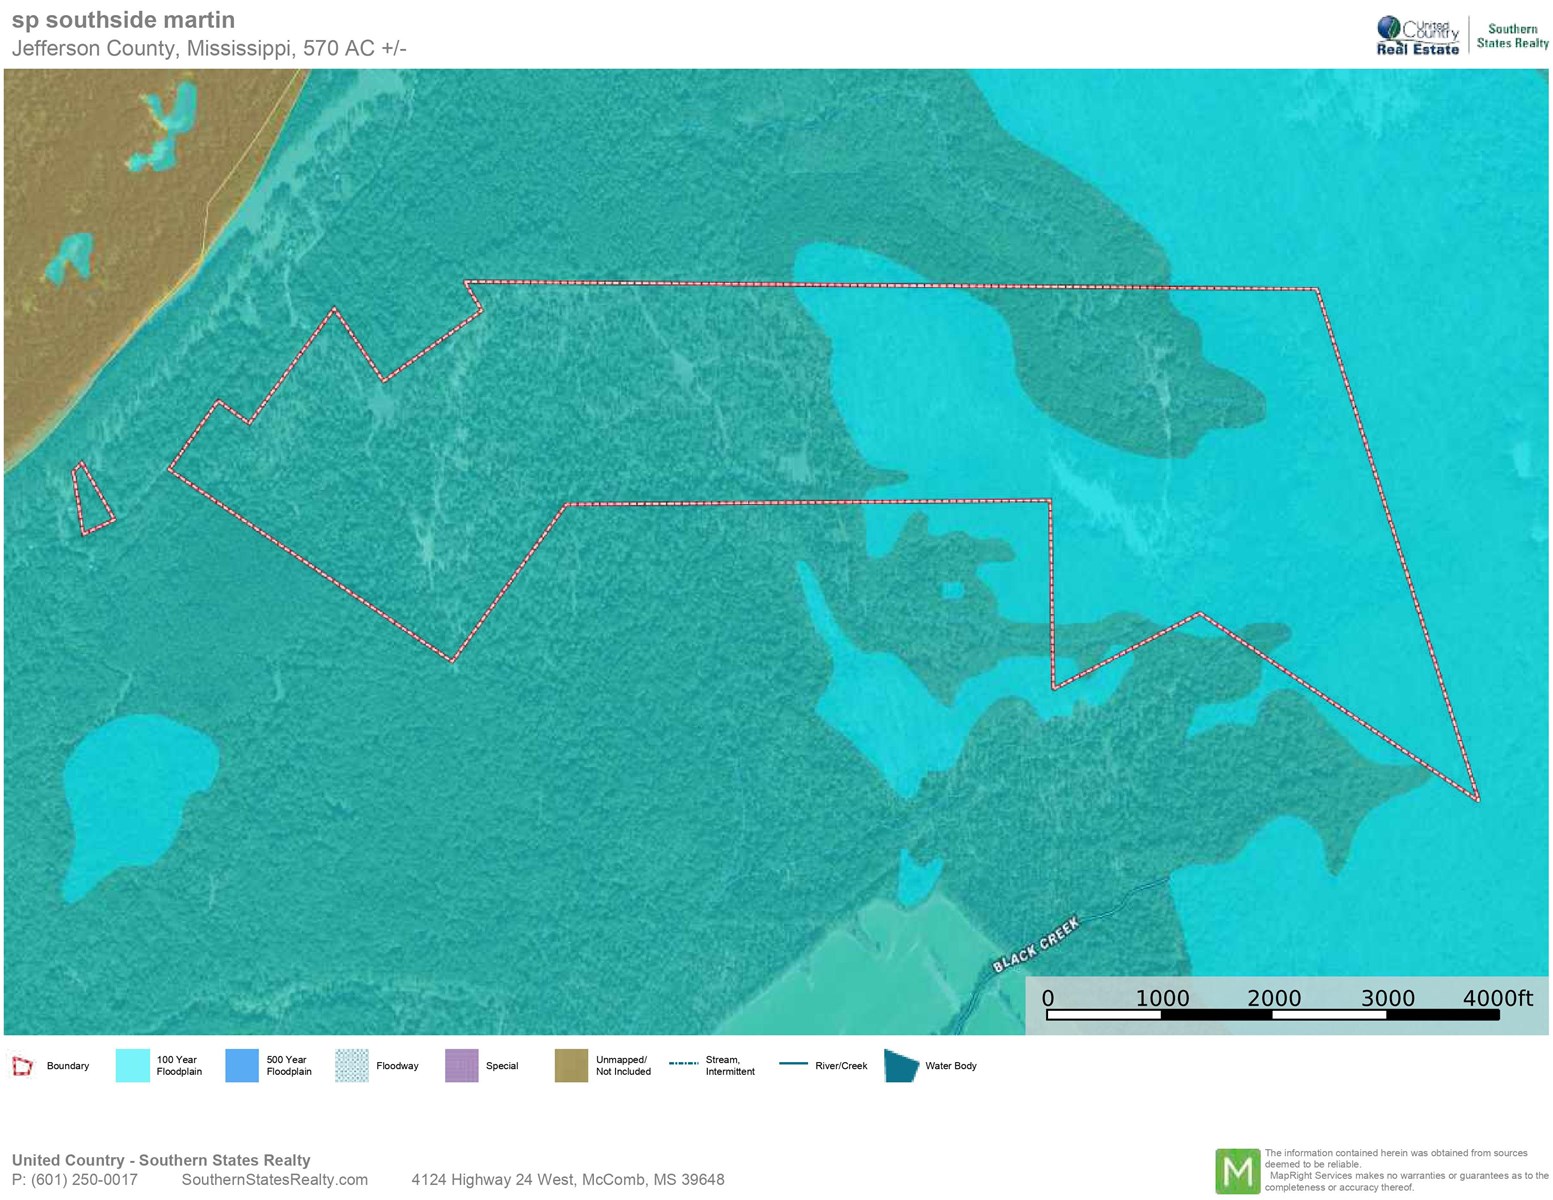Click the green MapRight M logo
Viewport: 1553px width, 1200px height.
[x=1237, y=1171]
